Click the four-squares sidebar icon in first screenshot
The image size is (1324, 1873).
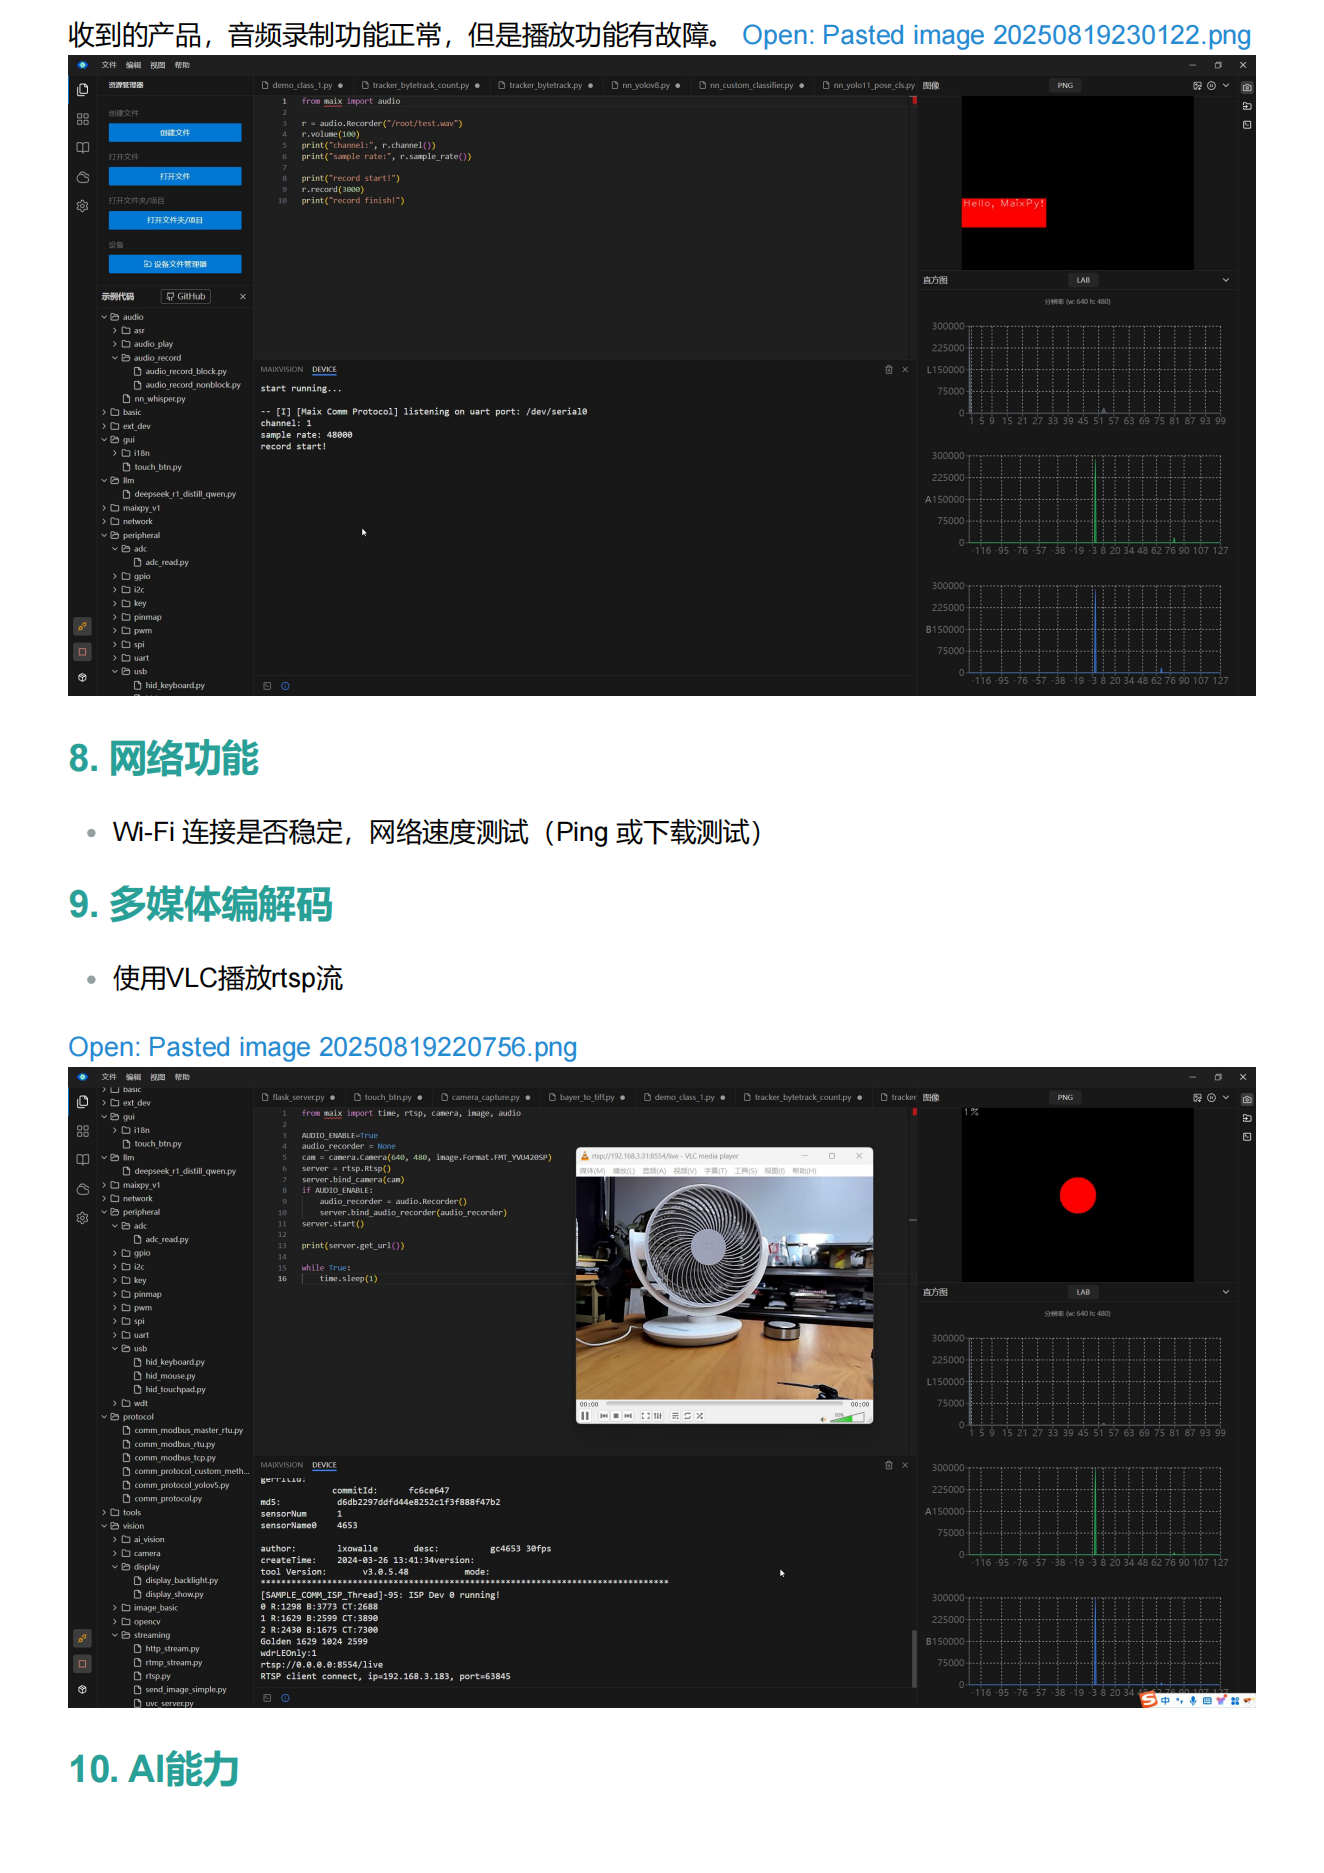point(83,119)
